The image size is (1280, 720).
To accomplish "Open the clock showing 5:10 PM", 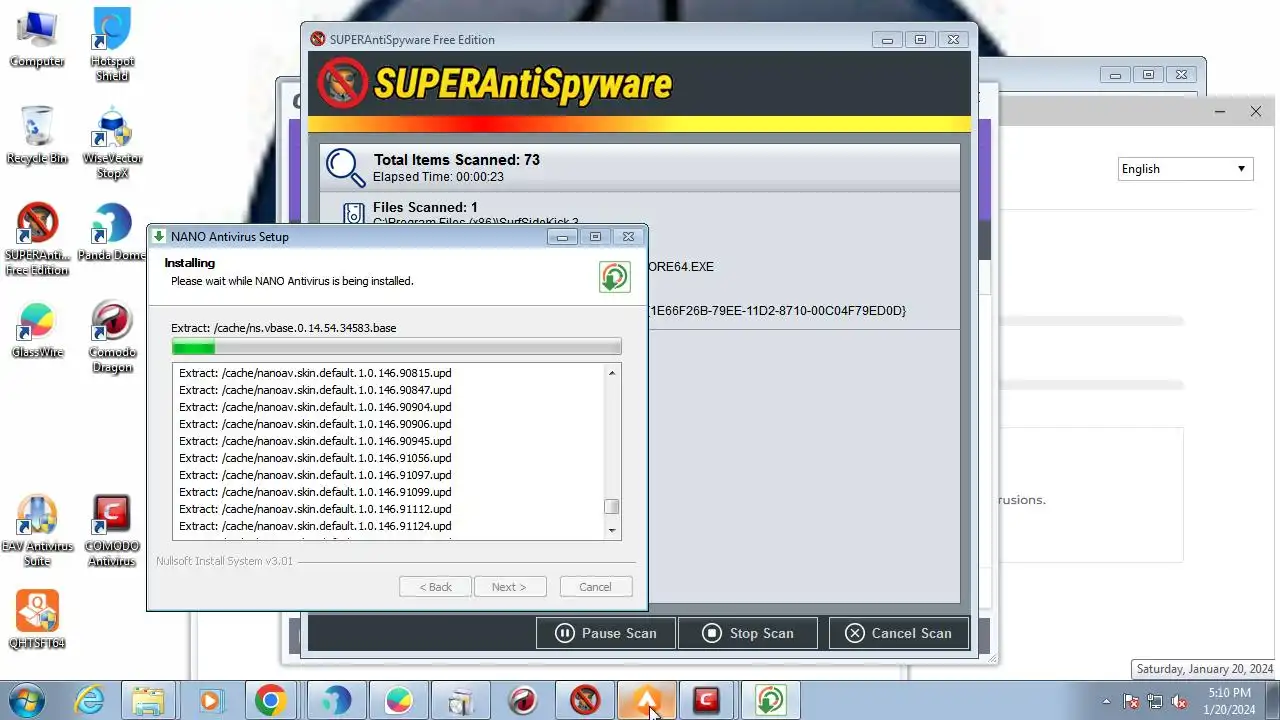I will pos(1229,701).
